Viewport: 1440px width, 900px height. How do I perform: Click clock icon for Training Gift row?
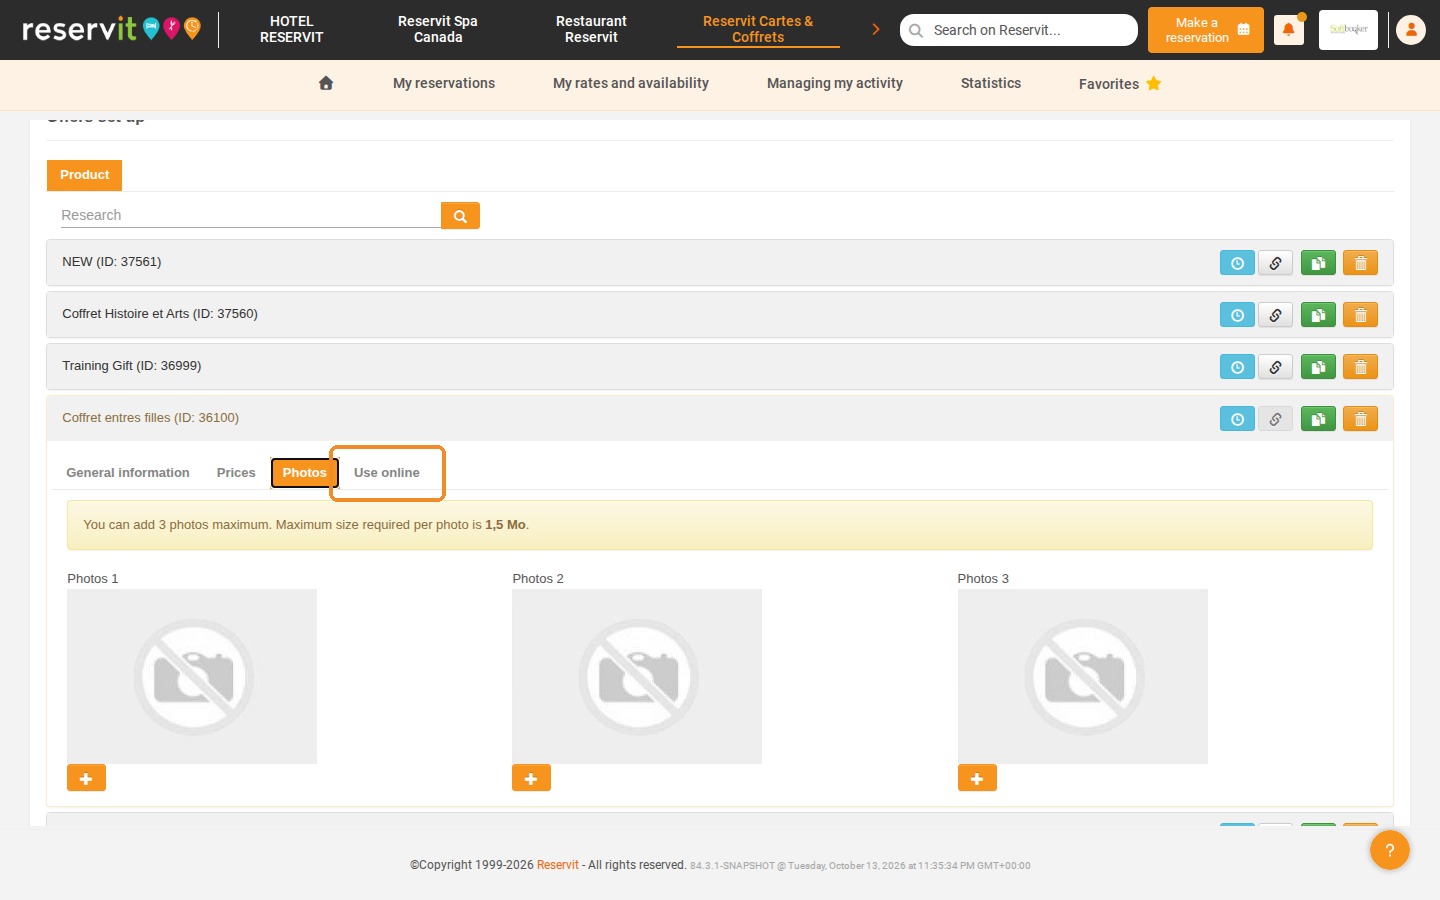pyautogui.click(x=1237, y=367)
